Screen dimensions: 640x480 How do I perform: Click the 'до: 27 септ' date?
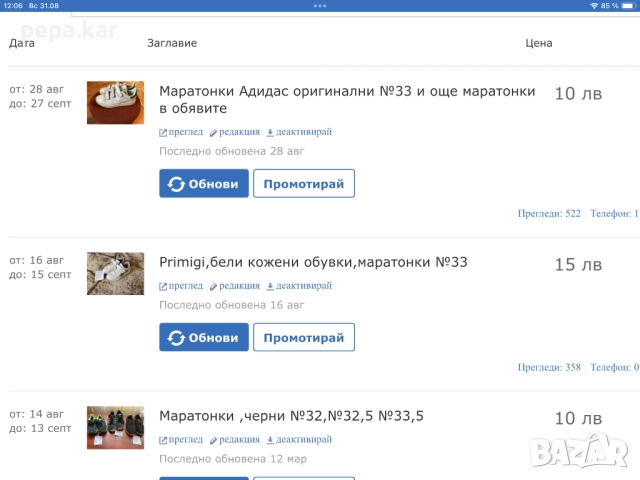pos(40,103)
